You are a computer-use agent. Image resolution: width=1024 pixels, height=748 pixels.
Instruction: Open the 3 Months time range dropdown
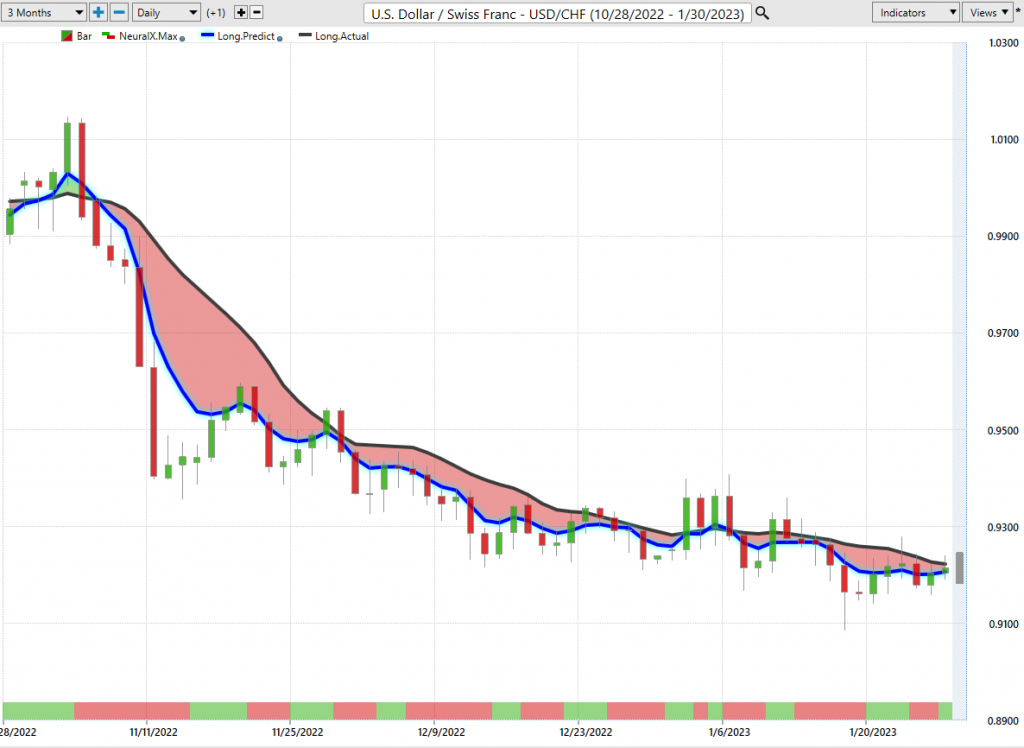point(44,12)
